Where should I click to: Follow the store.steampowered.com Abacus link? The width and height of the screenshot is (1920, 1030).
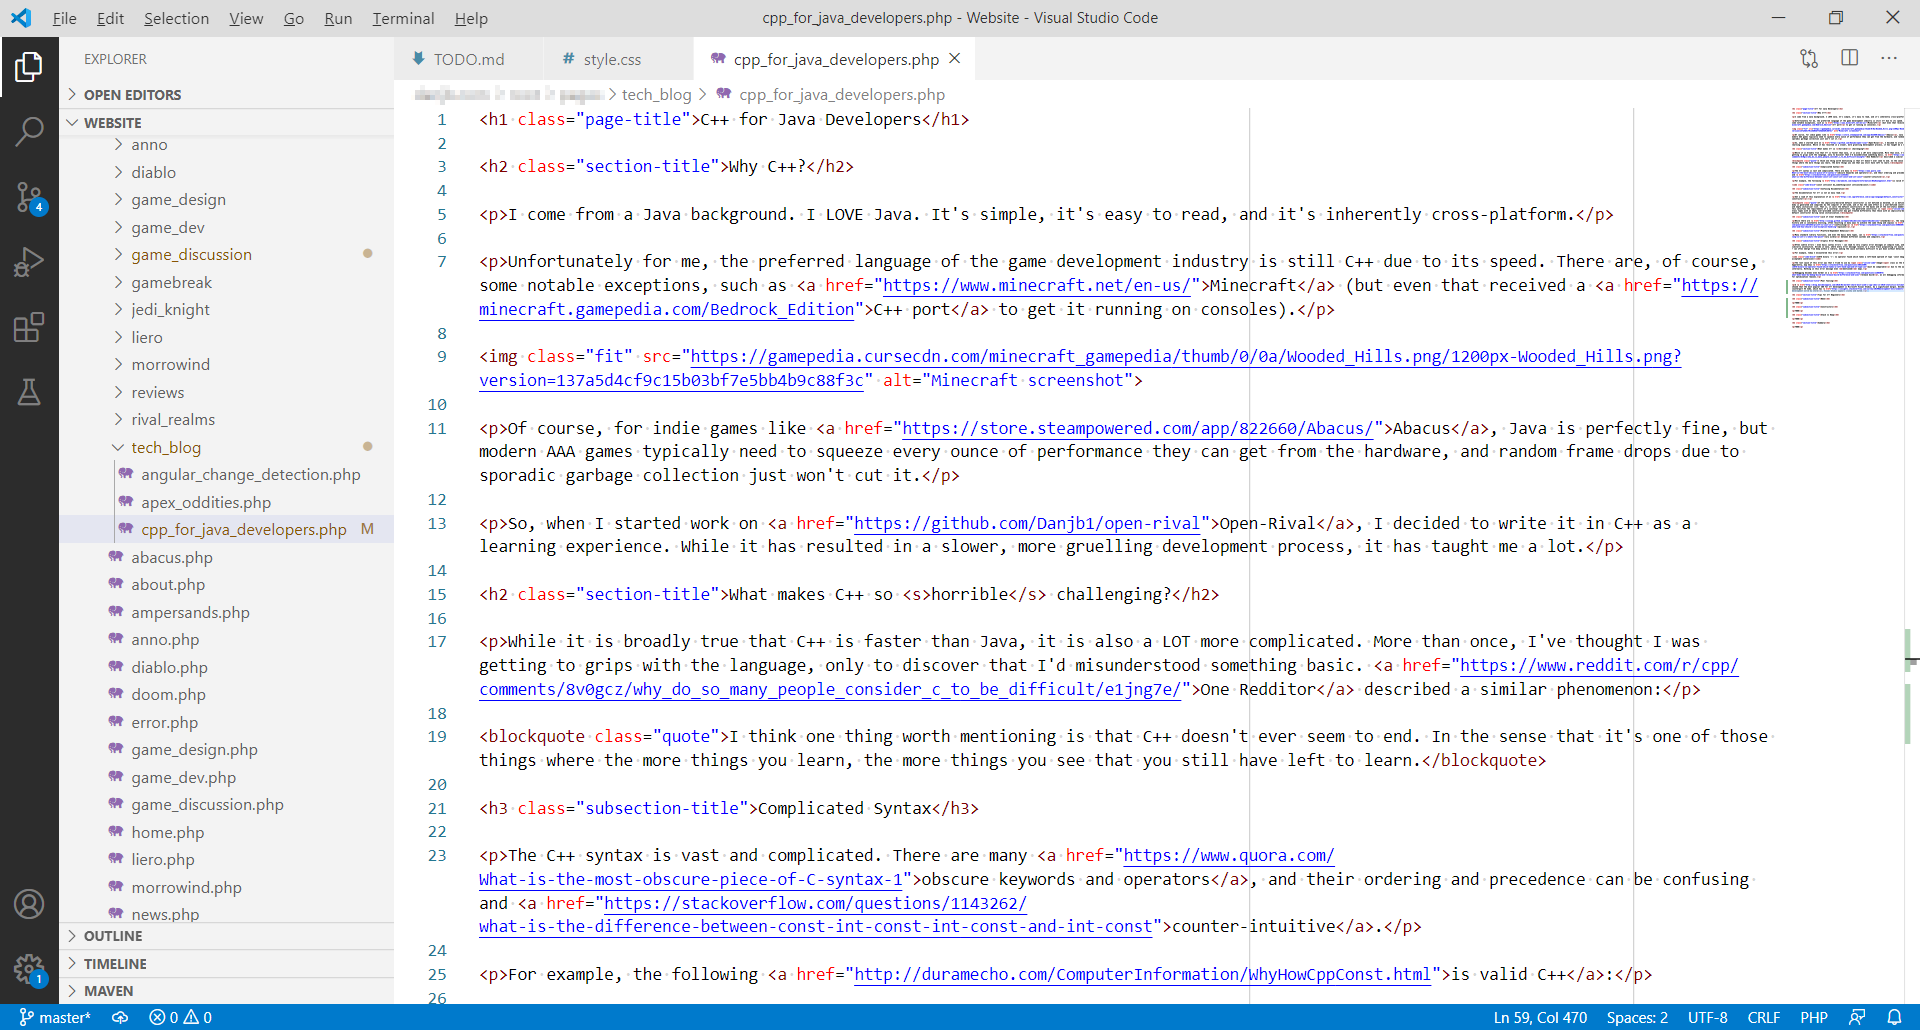tap(1138, 428)
